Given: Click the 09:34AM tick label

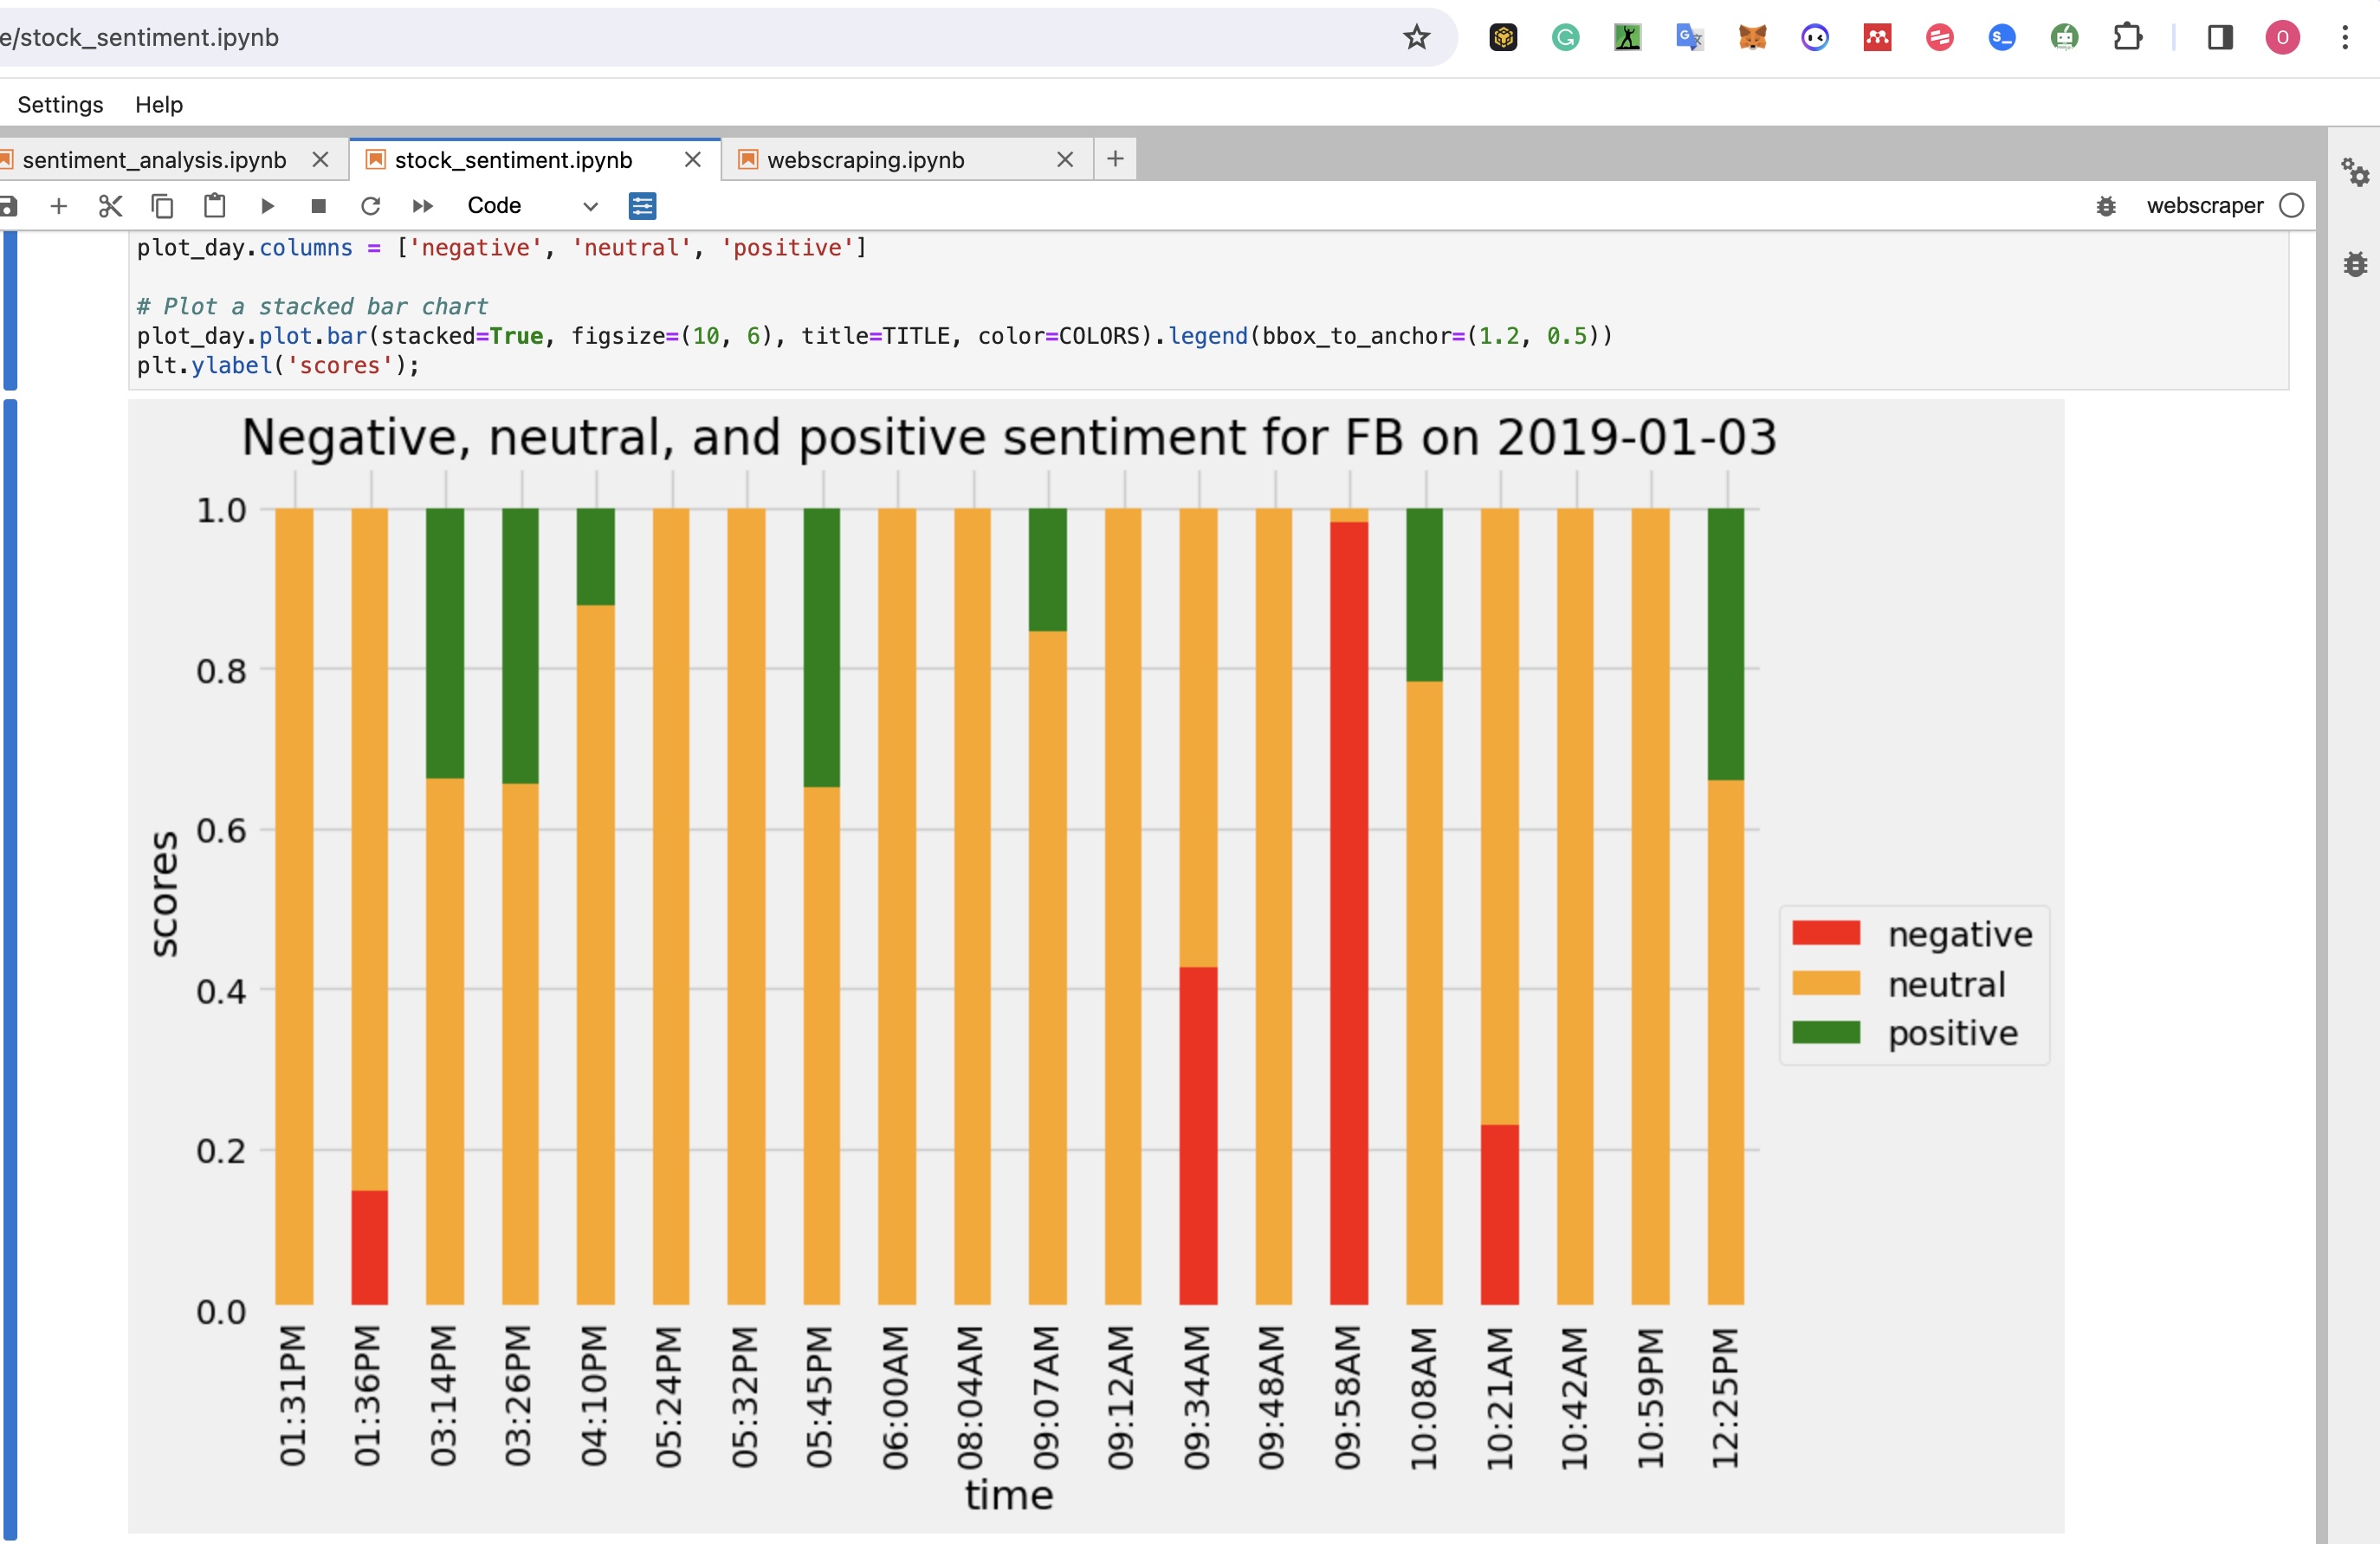Looking at the screenshot, I should (1196, 1398).
